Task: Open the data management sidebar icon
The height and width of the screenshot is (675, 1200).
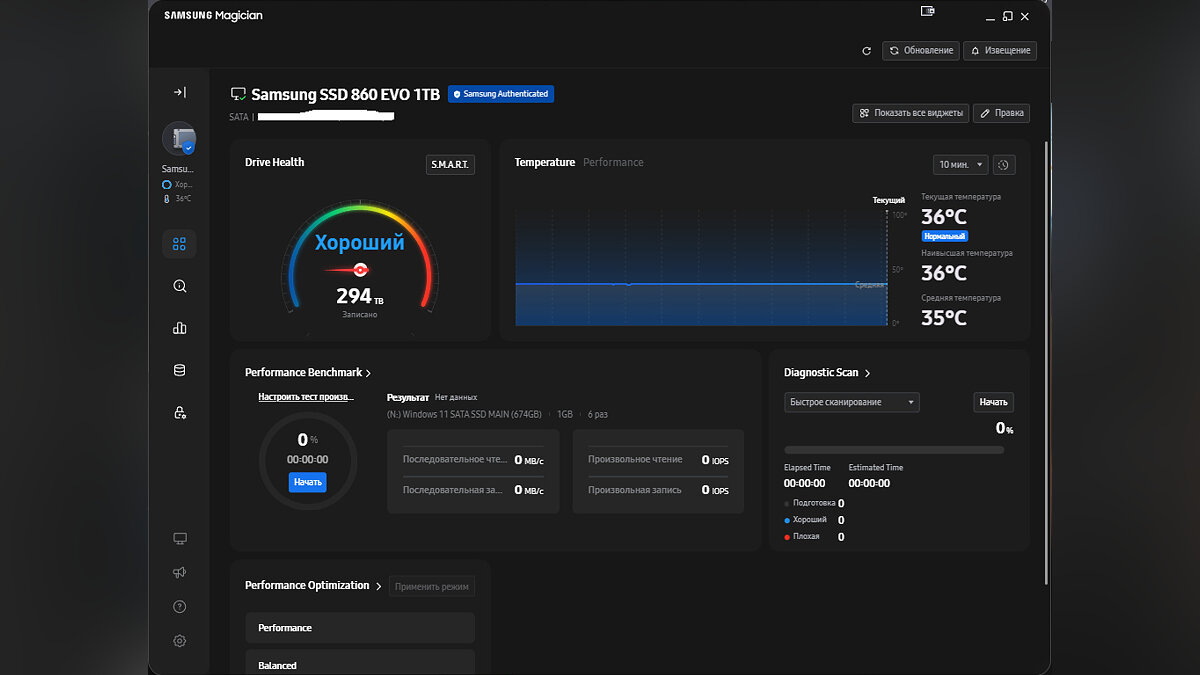Action: [179, 370]
